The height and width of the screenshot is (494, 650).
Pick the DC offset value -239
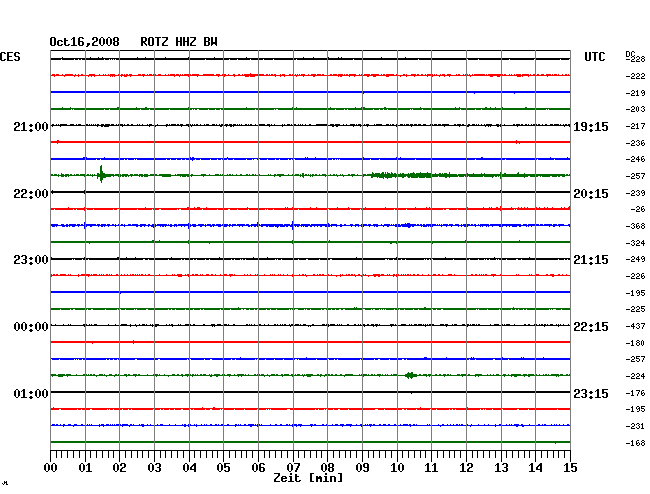(x=635, y=193)
